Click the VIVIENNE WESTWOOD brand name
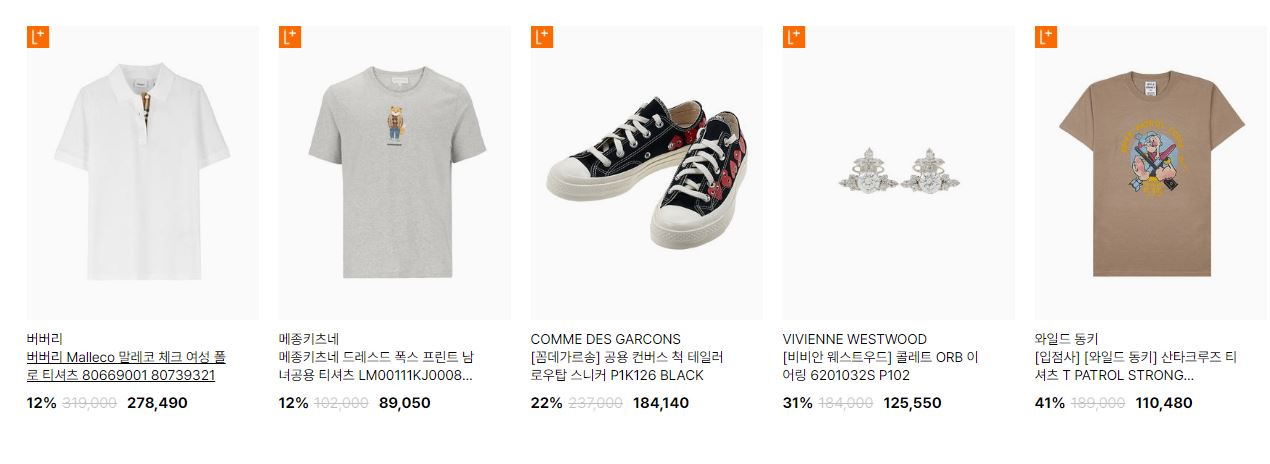The width and height of the screenshot is (1270, 464). 855,339
